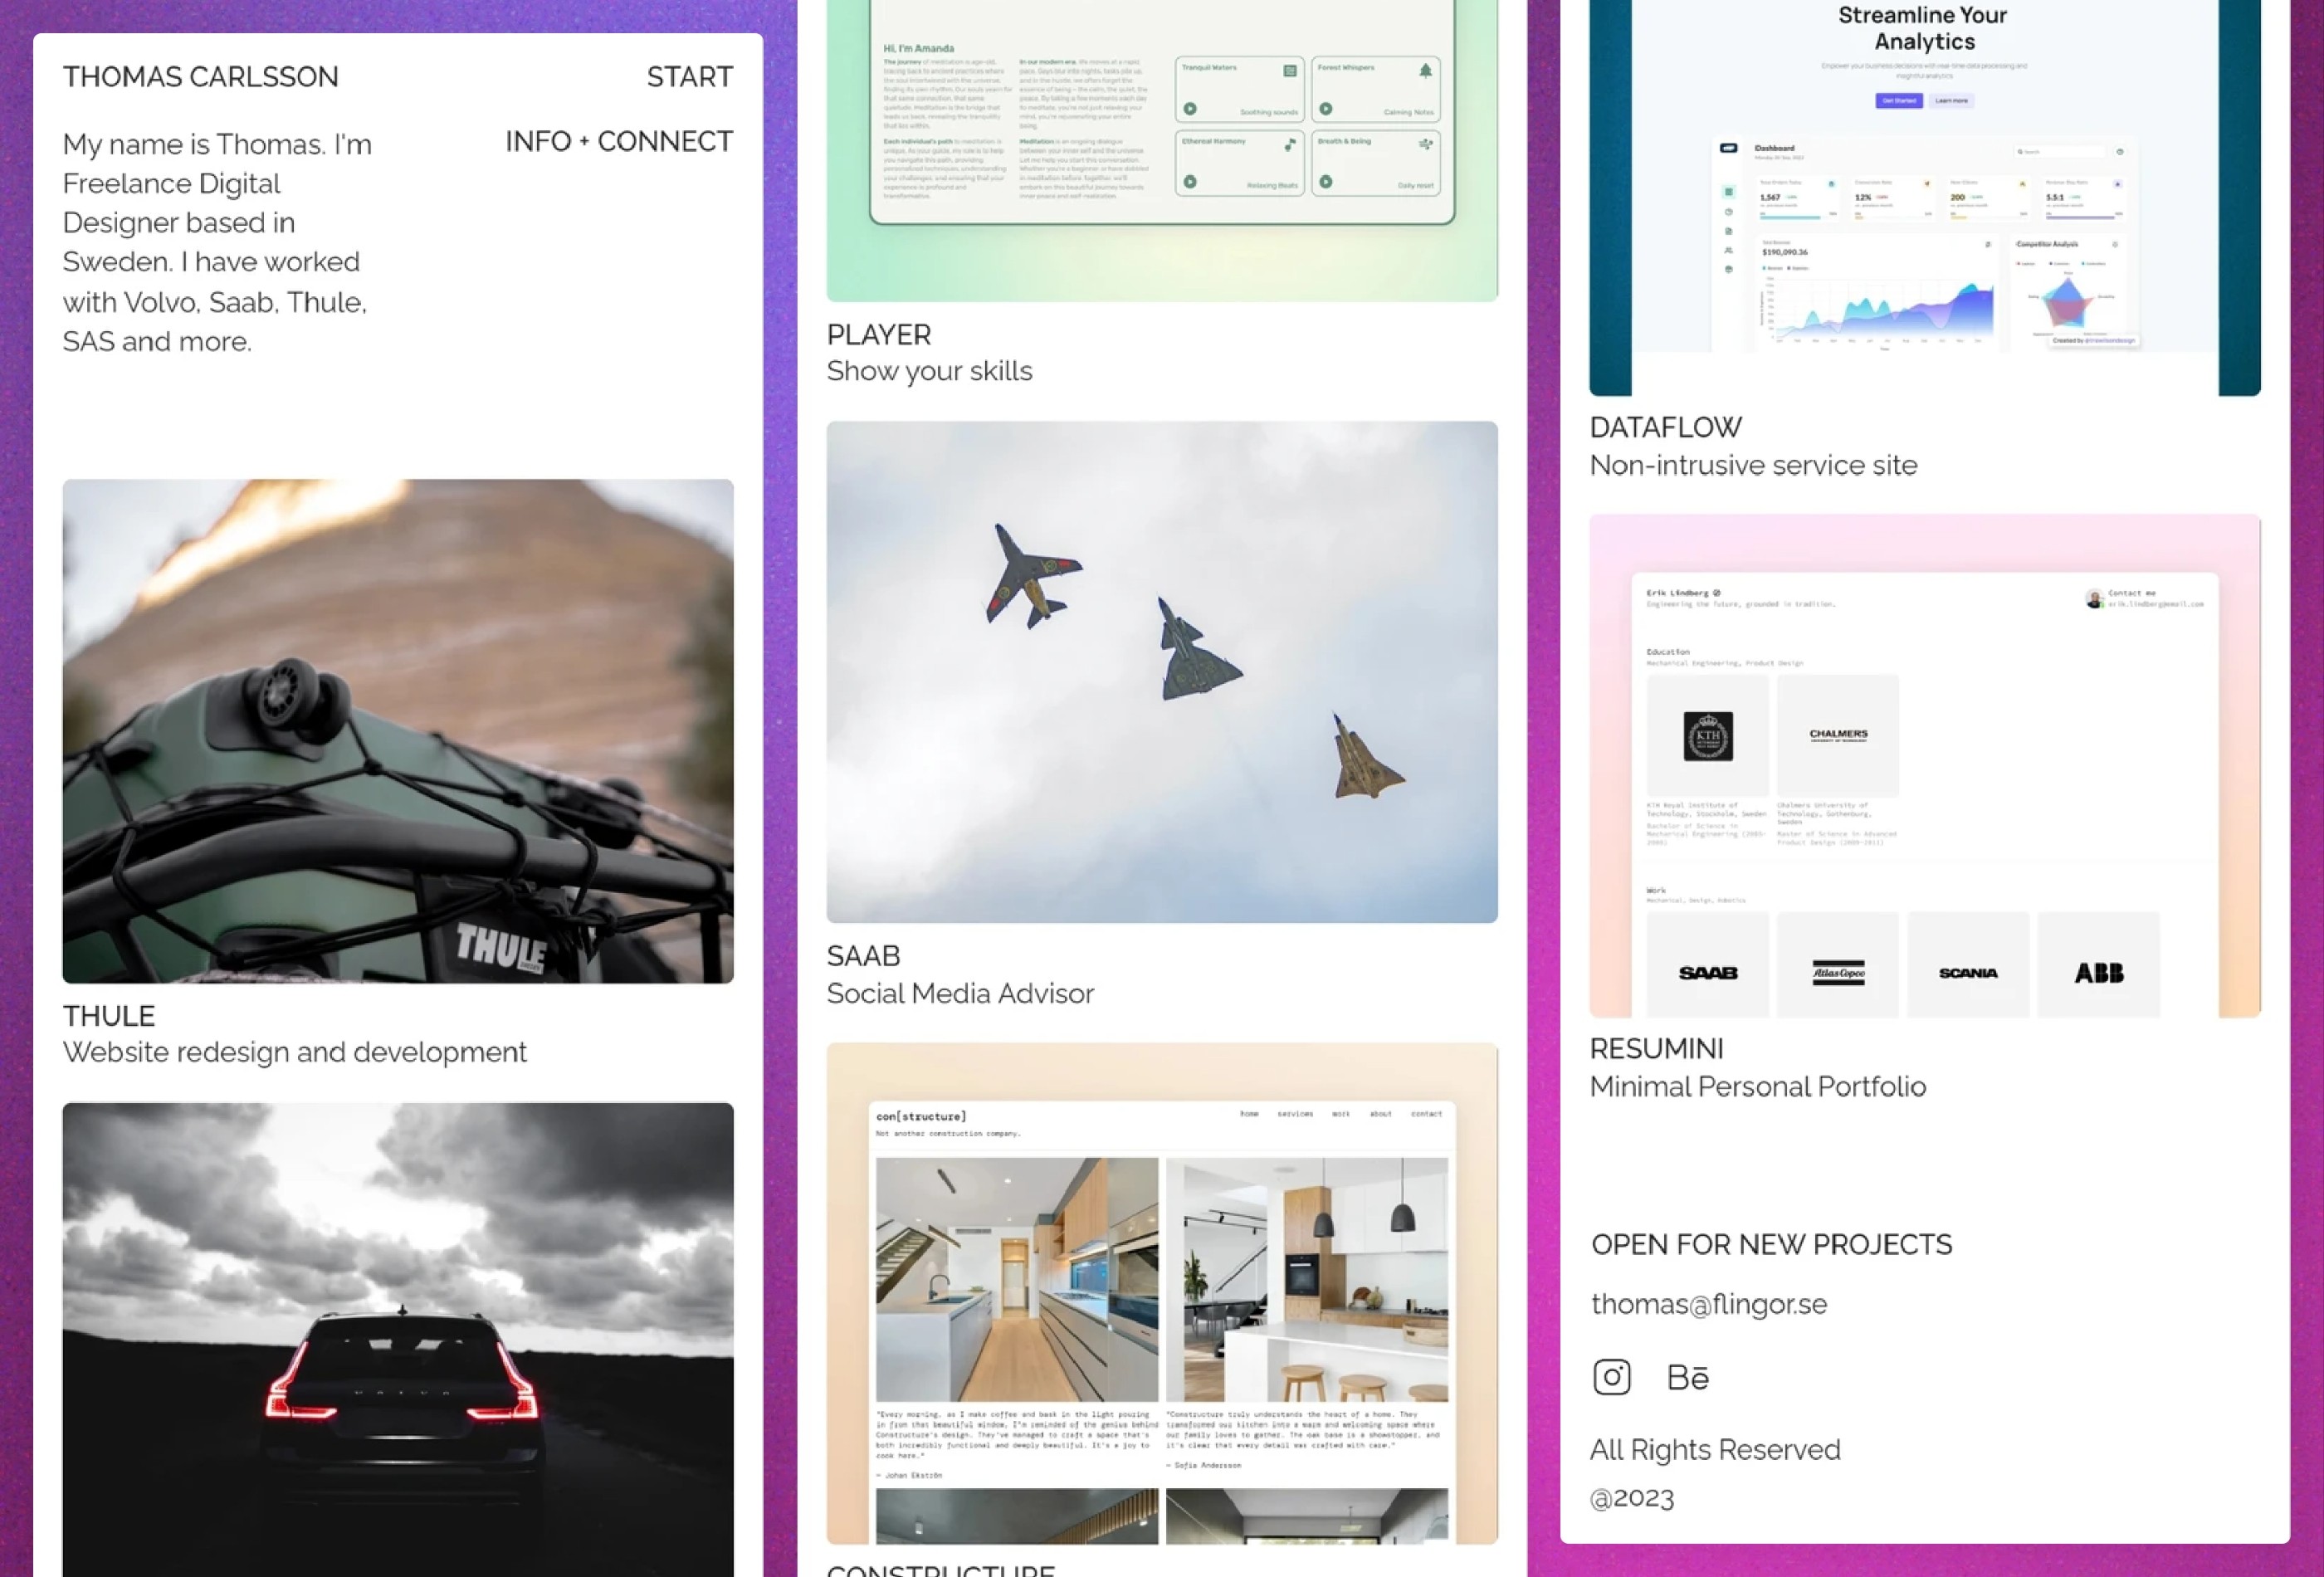Open the Behance icon link
Screen dimensions: 2324x1577
pyautogui.click(x=1687, y=1378)
